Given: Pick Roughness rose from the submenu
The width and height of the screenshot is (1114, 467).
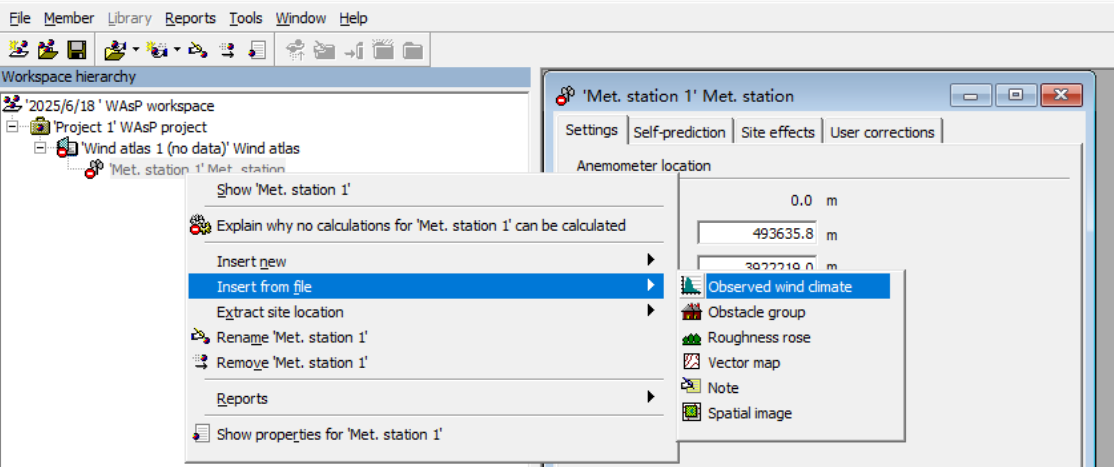Looking at the screenshot, I should (758, 337).
